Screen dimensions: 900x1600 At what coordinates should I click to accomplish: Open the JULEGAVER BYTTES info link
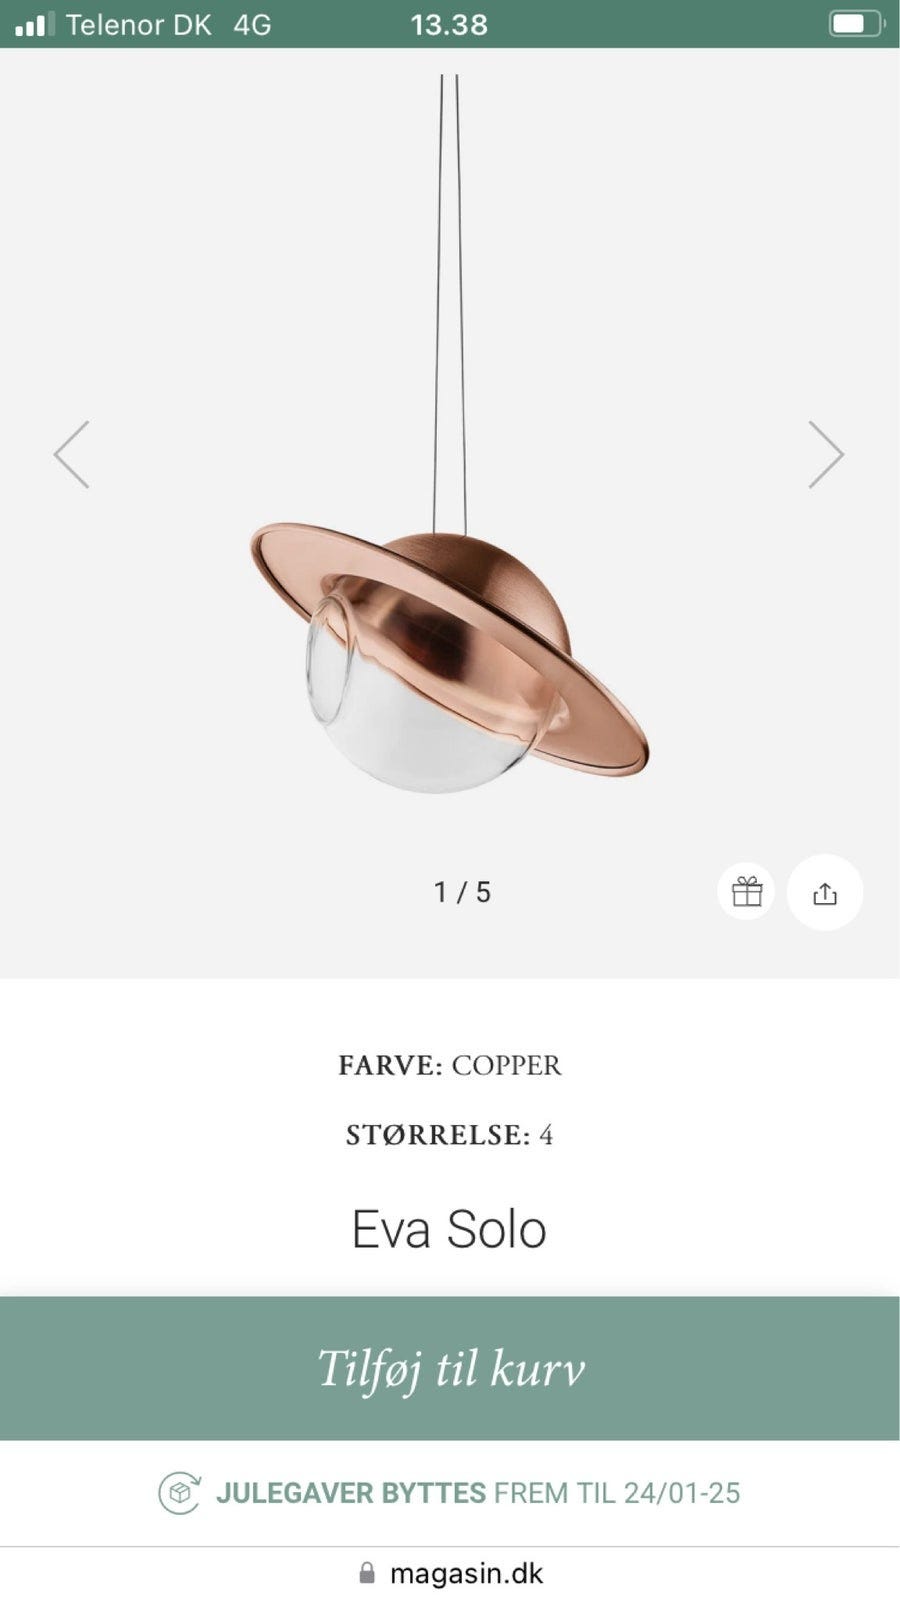pos(351,1493)
